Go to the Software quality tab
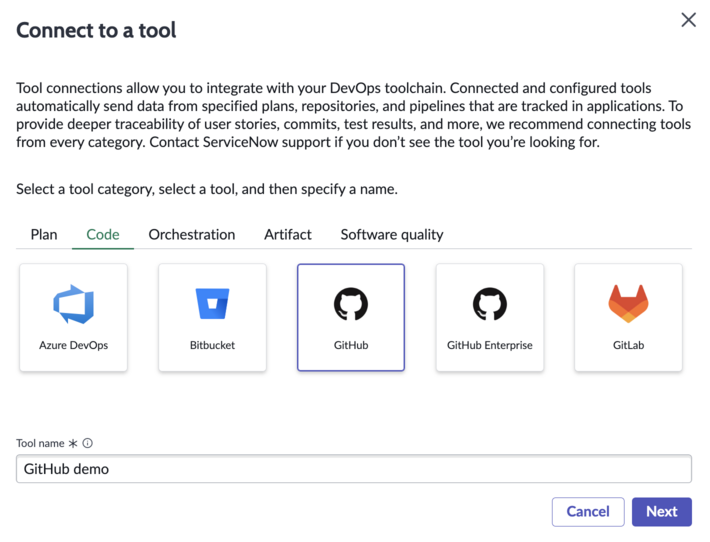 392,235
